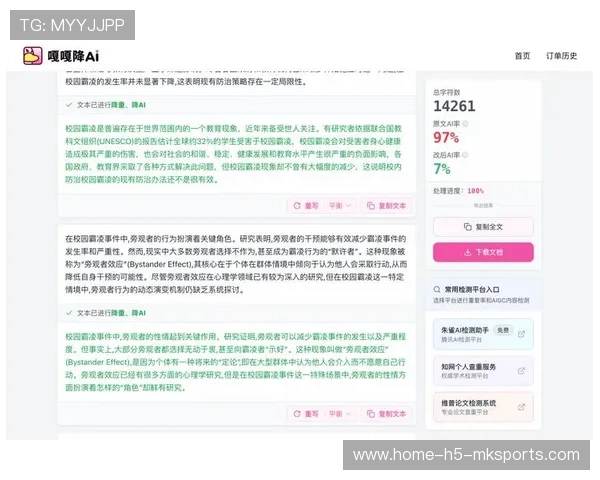Click the 处理进度 100% text
Screen dimensions: 600x480
coord(458,191)
